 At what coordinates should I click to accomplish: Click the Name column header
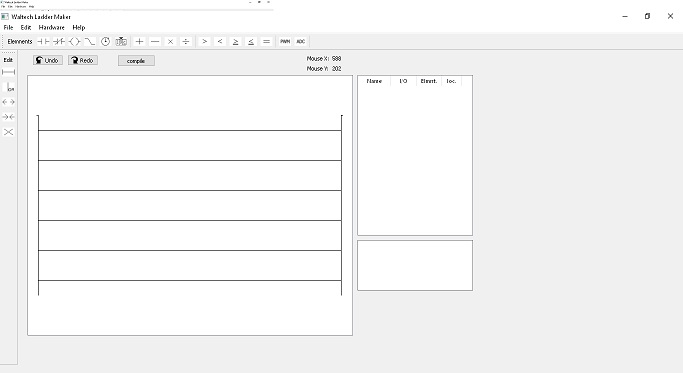coord(374,81)
